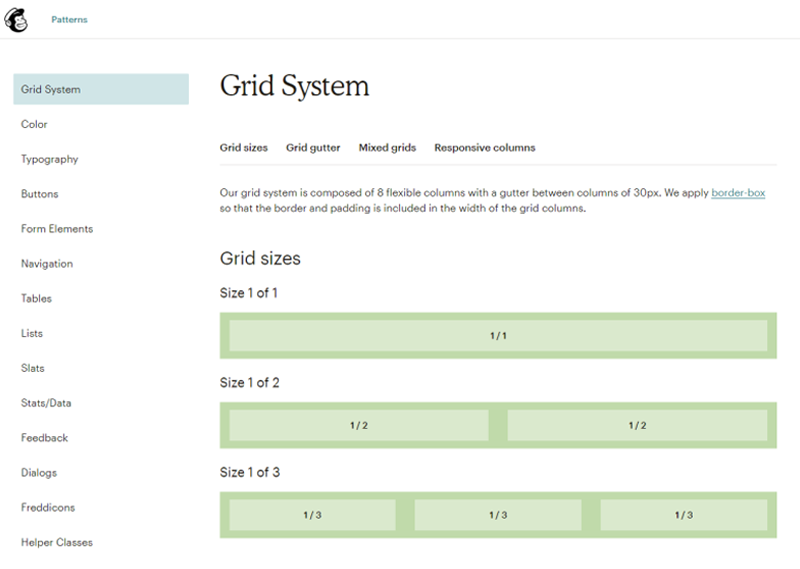Jump to the Grid sizes anchor tab
This screenshot has height=569, width=800.
coord(244,147)
